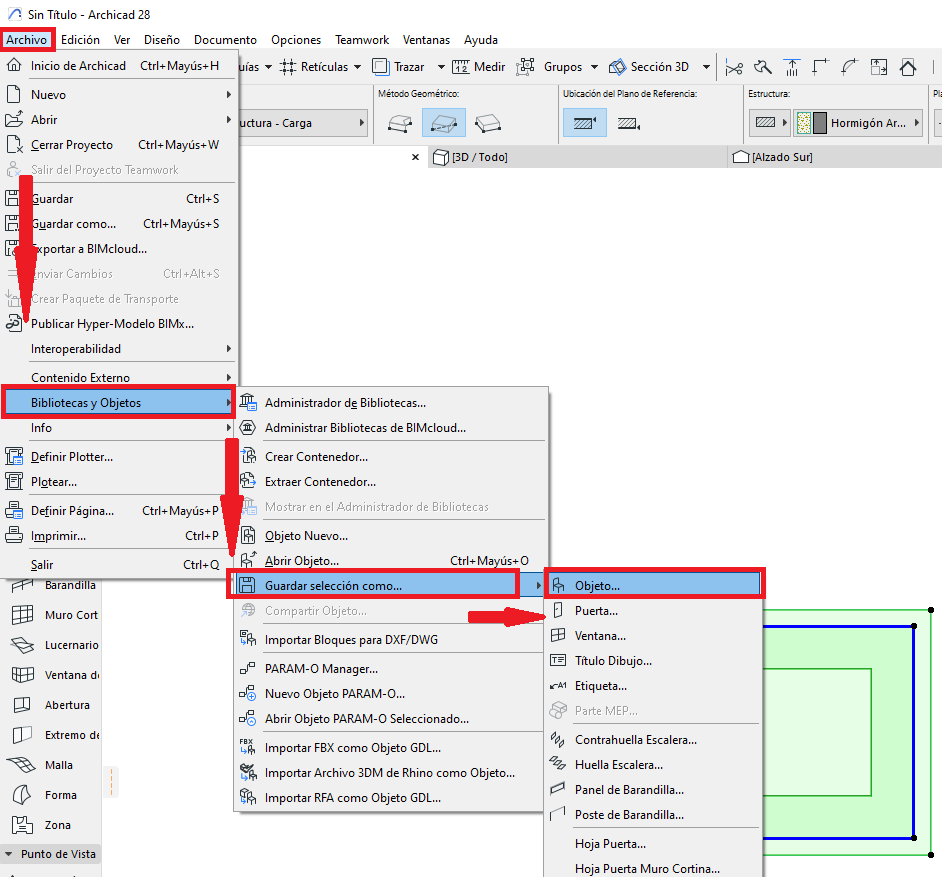Expand the Sección 3D dropdown arrow
The image size is (942, 877).
point(706,67)
